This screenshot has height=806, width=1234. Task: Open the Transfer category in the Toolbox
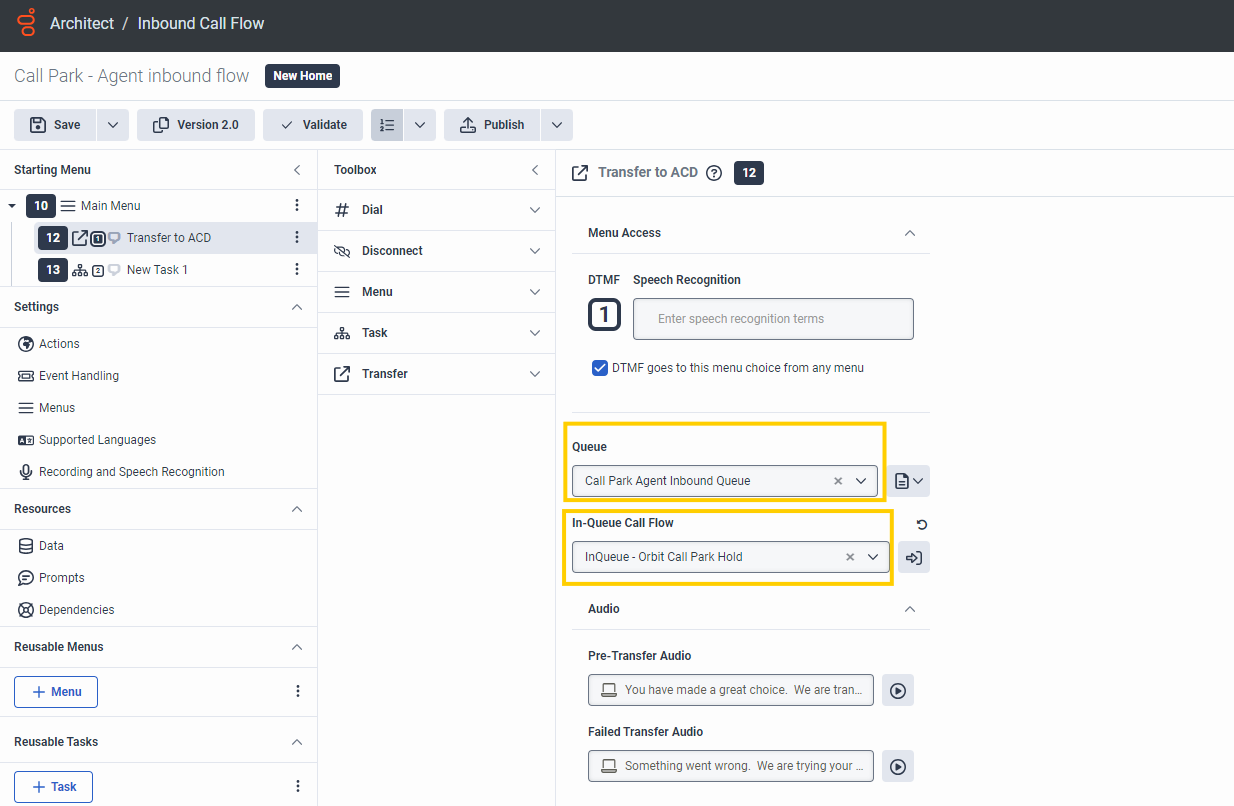pyautogui.click(x=436, y=373)
